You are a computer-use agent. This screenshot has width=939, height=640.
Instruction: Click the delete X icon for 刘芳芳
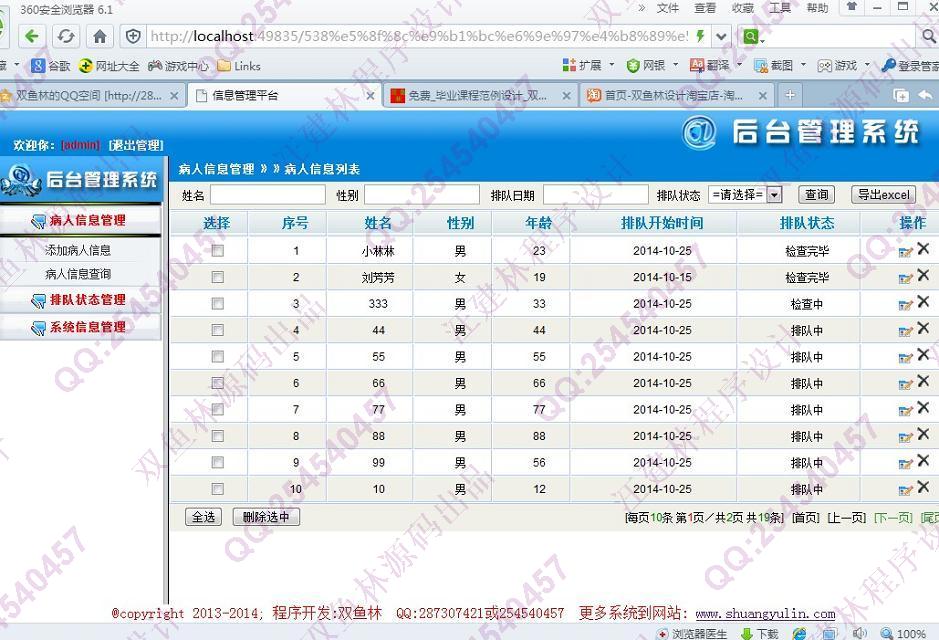point(923,275)
